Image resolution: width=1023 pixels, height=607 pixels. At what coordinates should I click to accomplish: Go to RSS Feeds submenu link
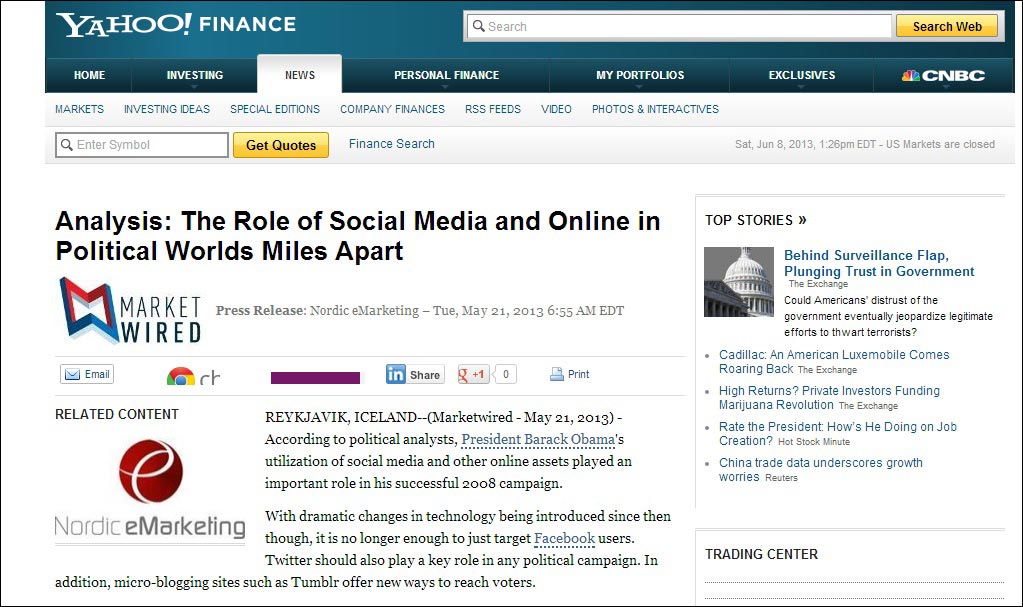(x=492, y=109)
